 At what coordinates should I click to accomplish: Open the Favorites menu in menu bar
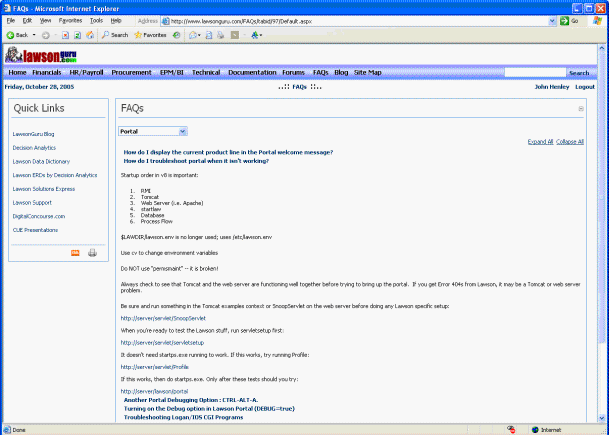(70, 21)
